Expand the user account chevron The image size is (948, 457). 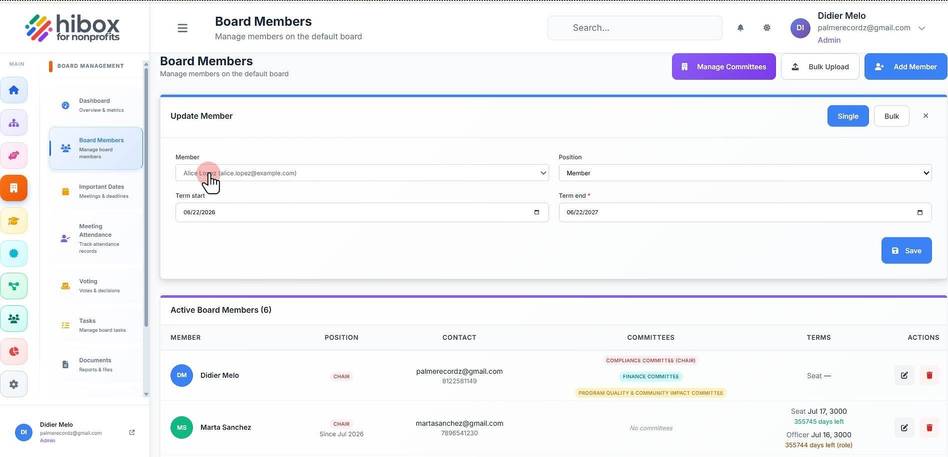[x=922, y=28]
